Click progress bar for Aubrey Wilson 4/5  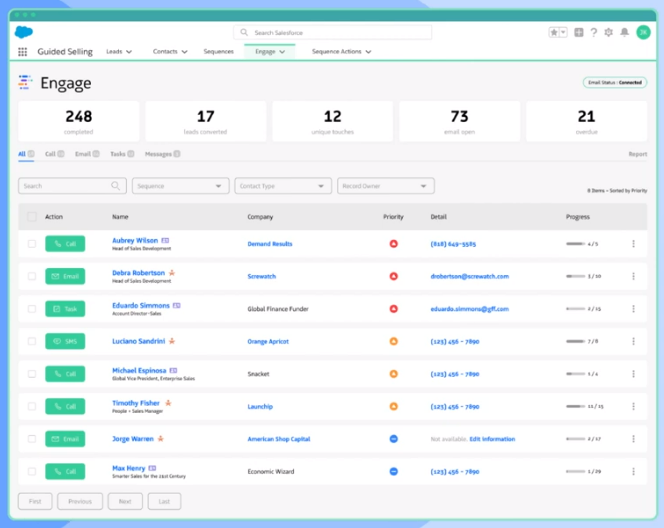coord(575,244)
